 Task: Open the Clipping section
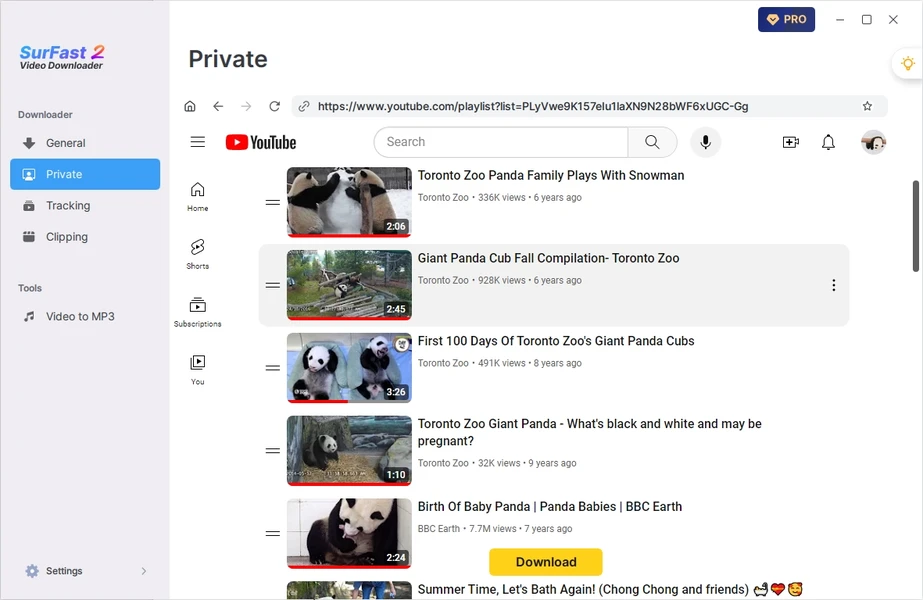[x=85, y=237]
